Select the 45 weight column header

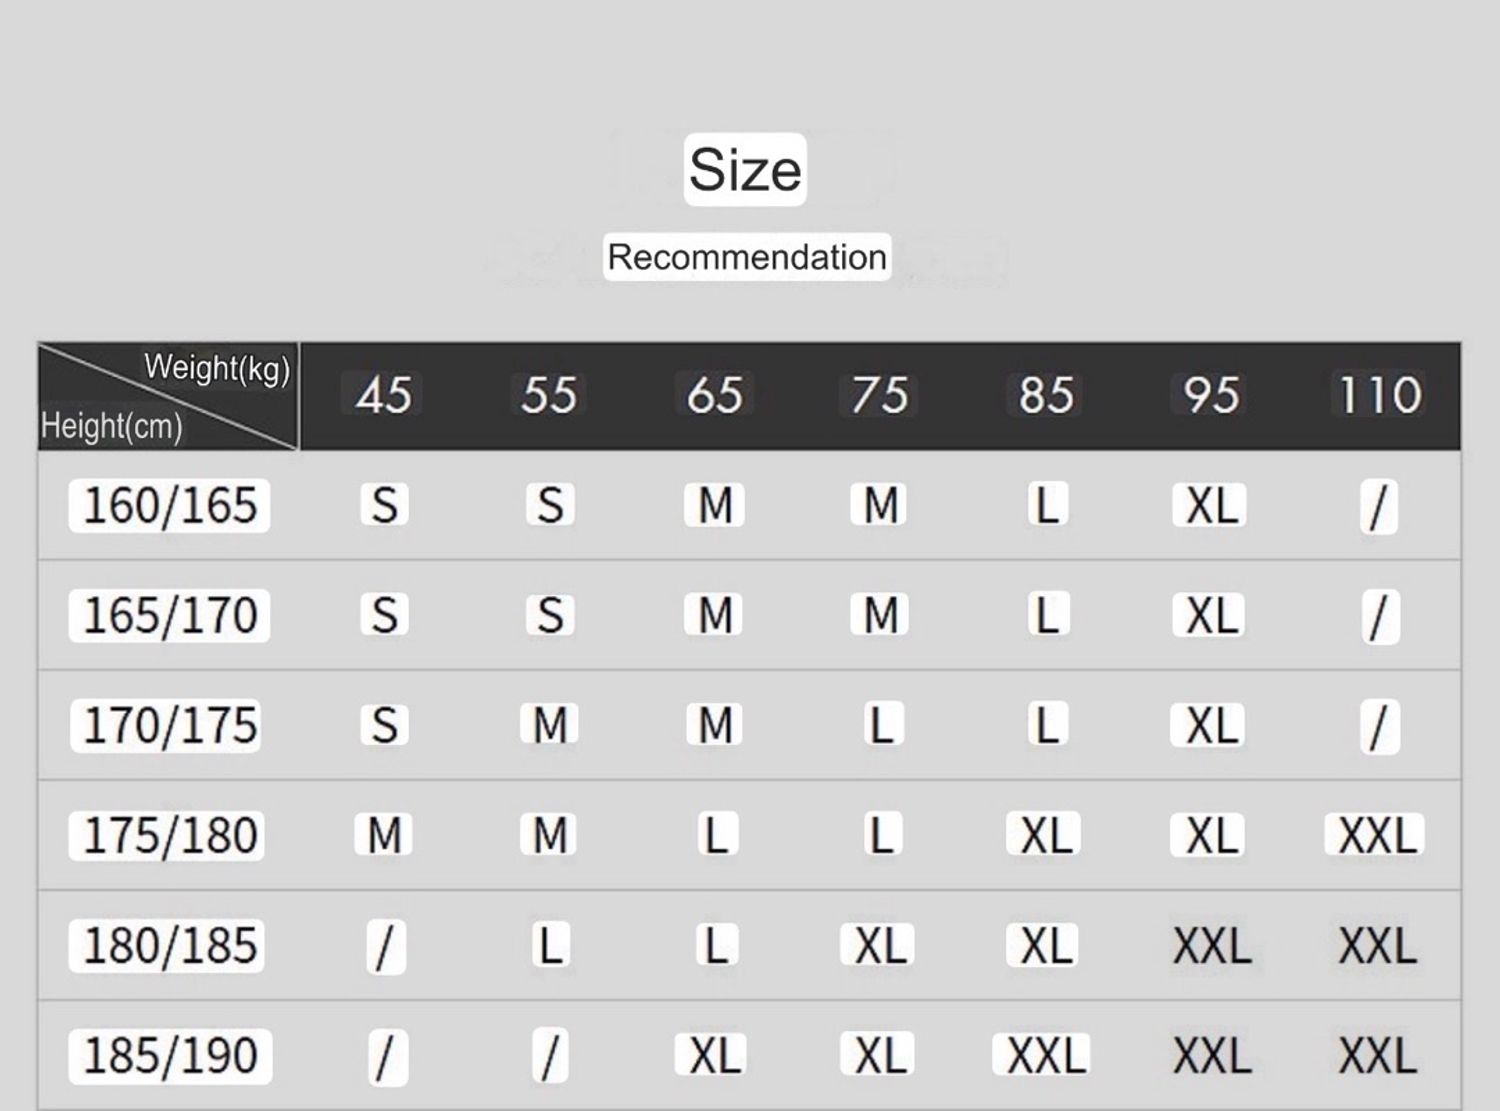pos(383,395)
